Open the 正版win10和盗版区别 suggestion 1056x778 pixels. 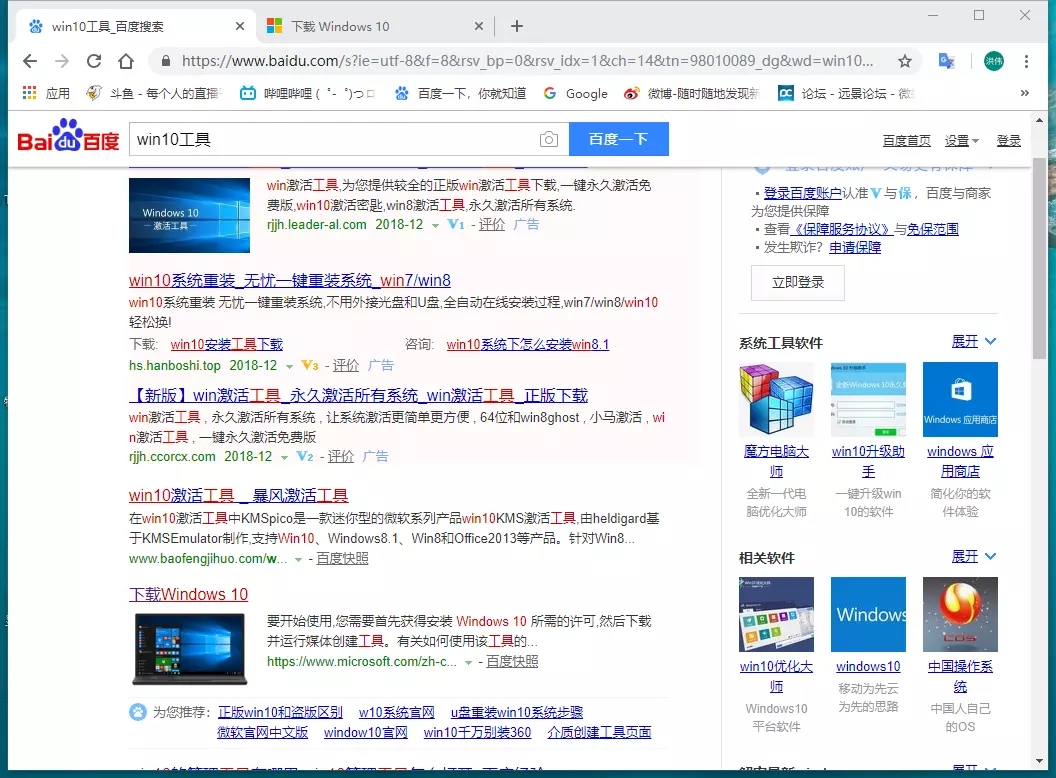280,712
